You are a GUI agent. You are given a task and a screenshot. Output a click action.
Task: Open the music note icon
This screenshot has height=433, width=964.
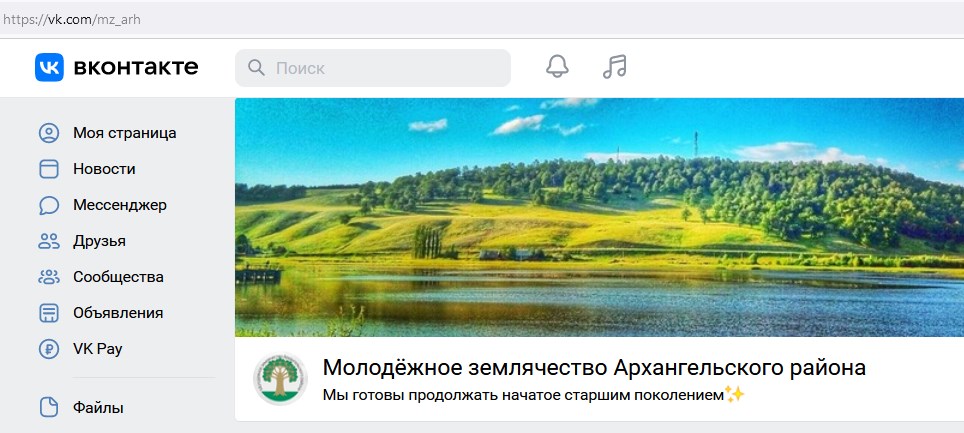click(x=614, y=66)
